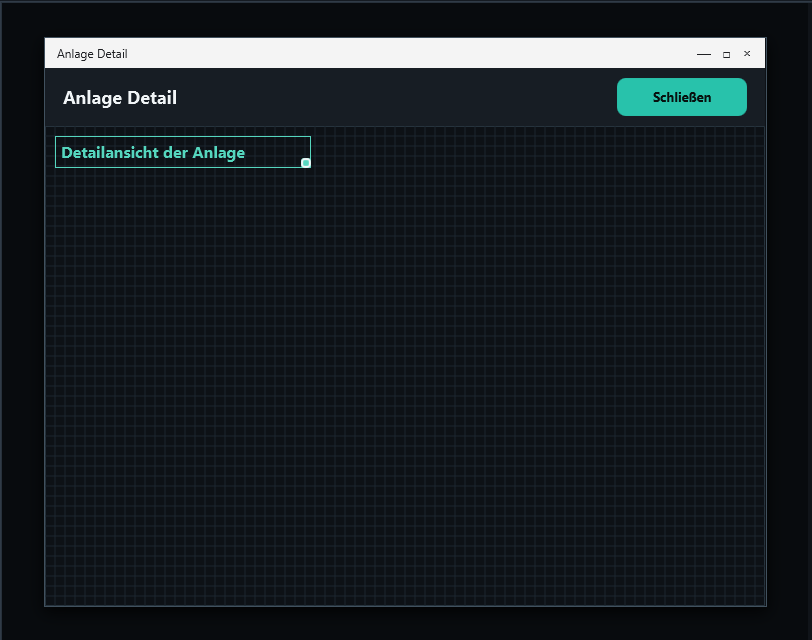Click the Anlage Detail title bar text

pyautogui.click(x=92, y=54)
